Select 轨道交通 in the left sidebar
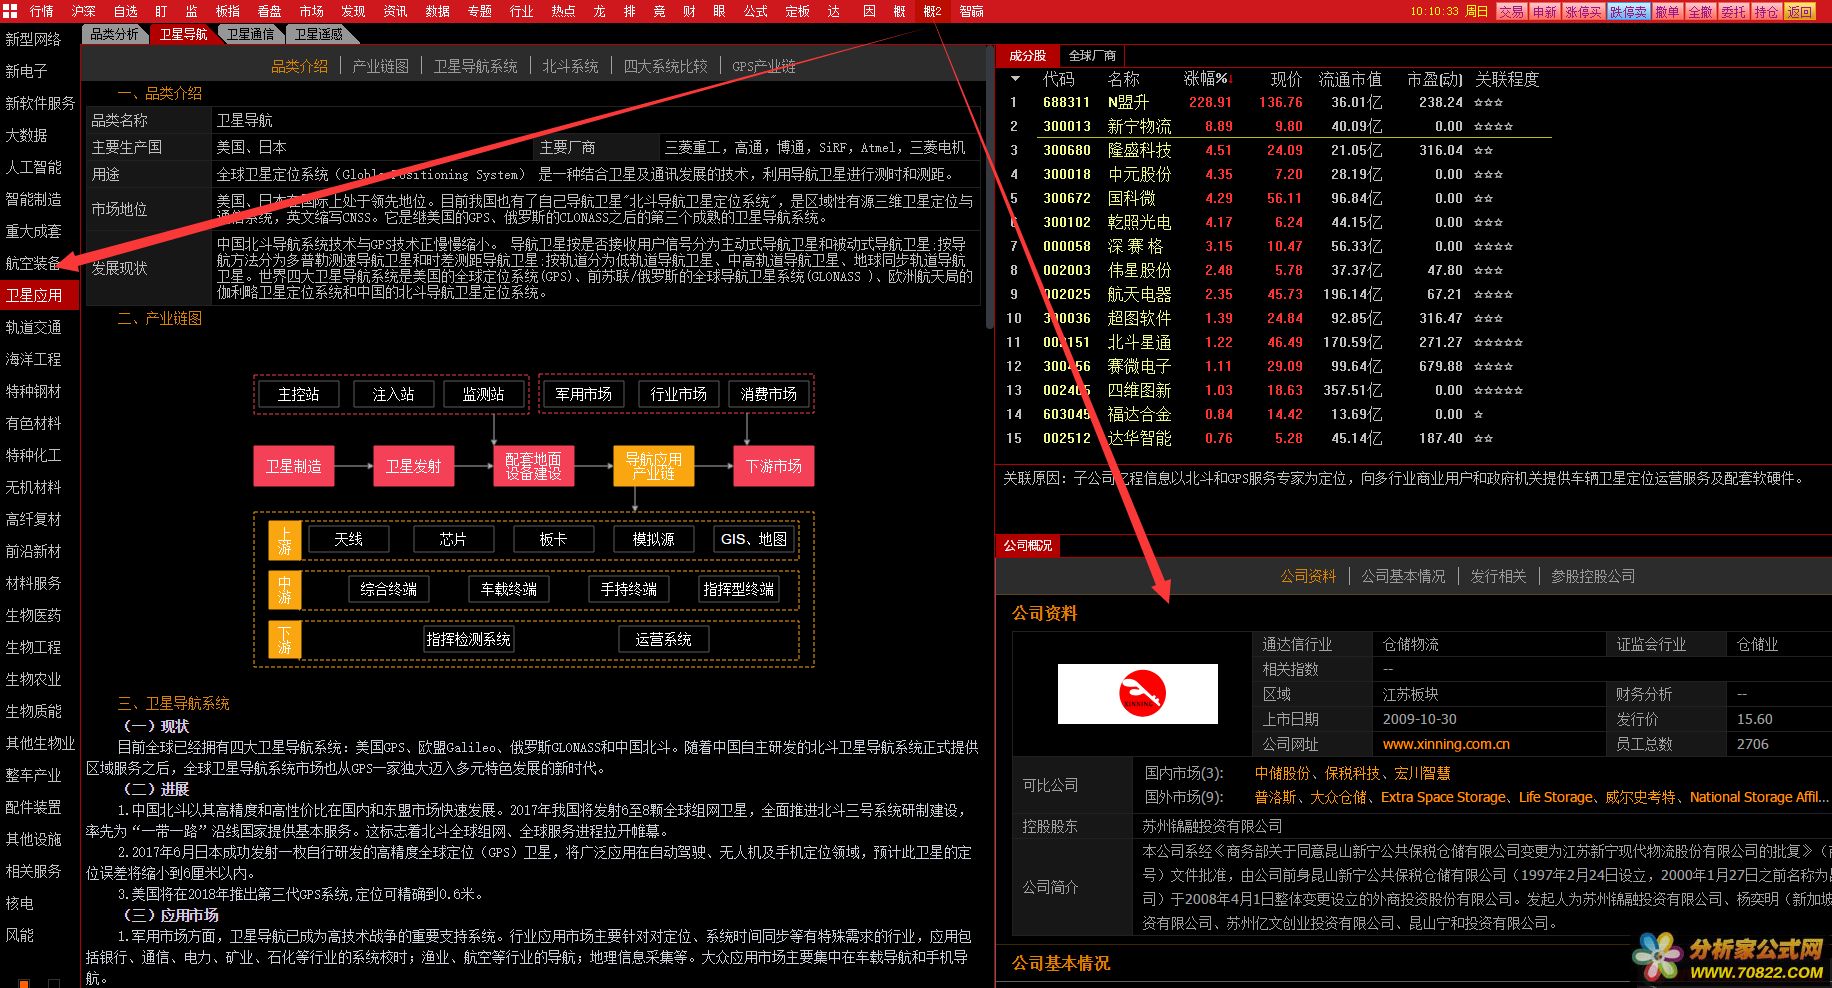The width and height of the screenshot is (1832, 988). point(33,327)
